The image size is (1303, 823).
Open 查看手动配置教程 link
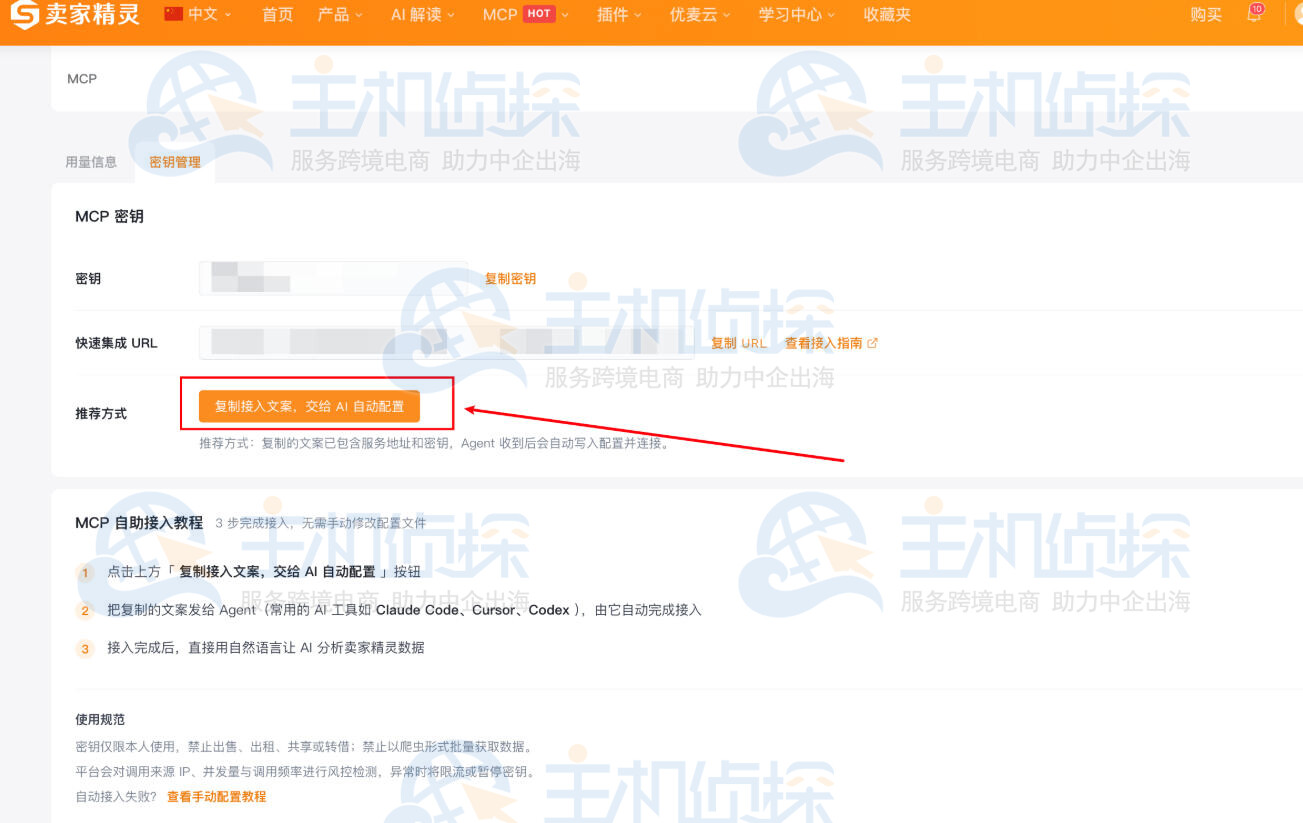pos(216,797)
